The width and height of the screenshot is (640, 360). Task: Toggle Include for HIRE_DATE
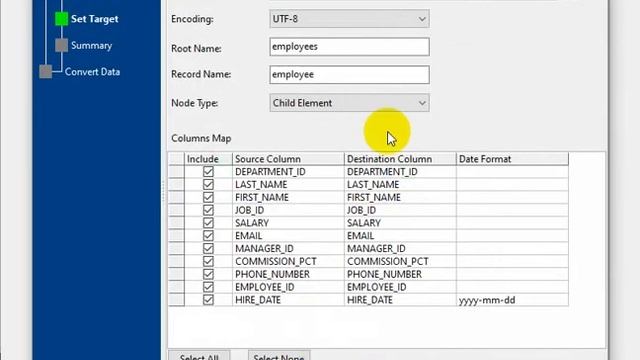coord(208,300)
